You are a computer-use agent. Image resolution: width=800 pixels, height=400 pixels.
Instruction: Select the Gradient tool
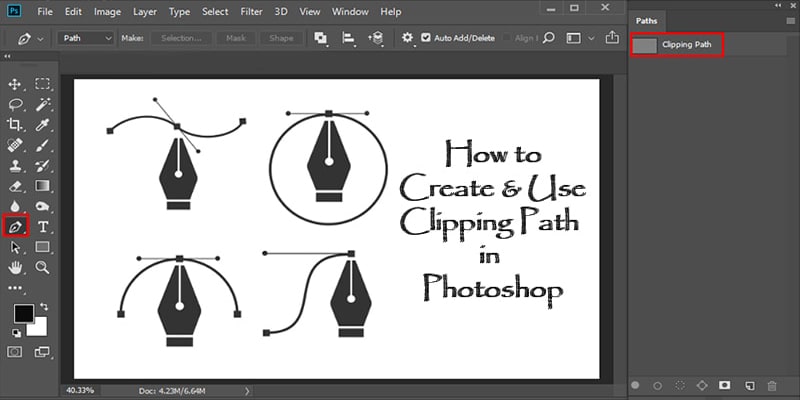tap(42, 186)
